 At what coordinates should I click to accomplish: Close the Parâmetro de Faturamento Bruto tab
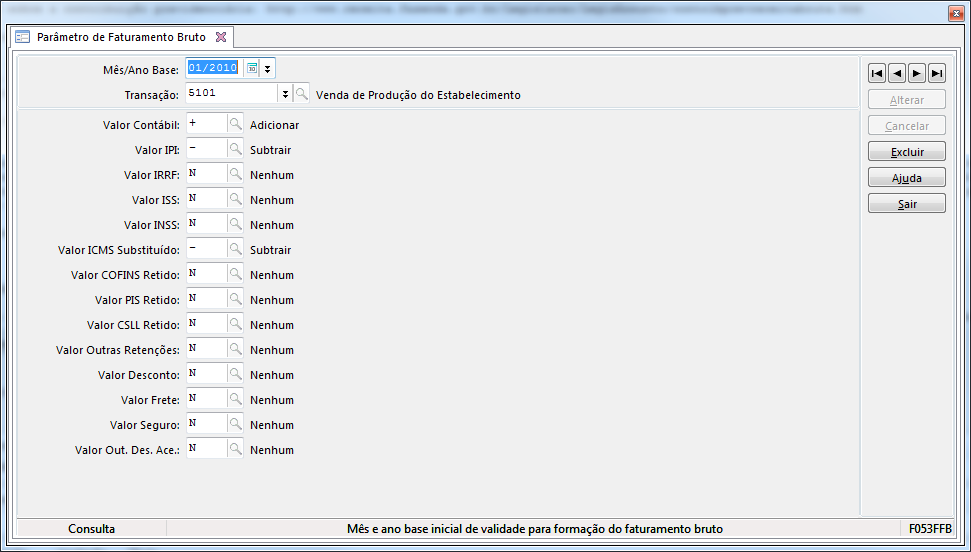click(x=221, y=37)
